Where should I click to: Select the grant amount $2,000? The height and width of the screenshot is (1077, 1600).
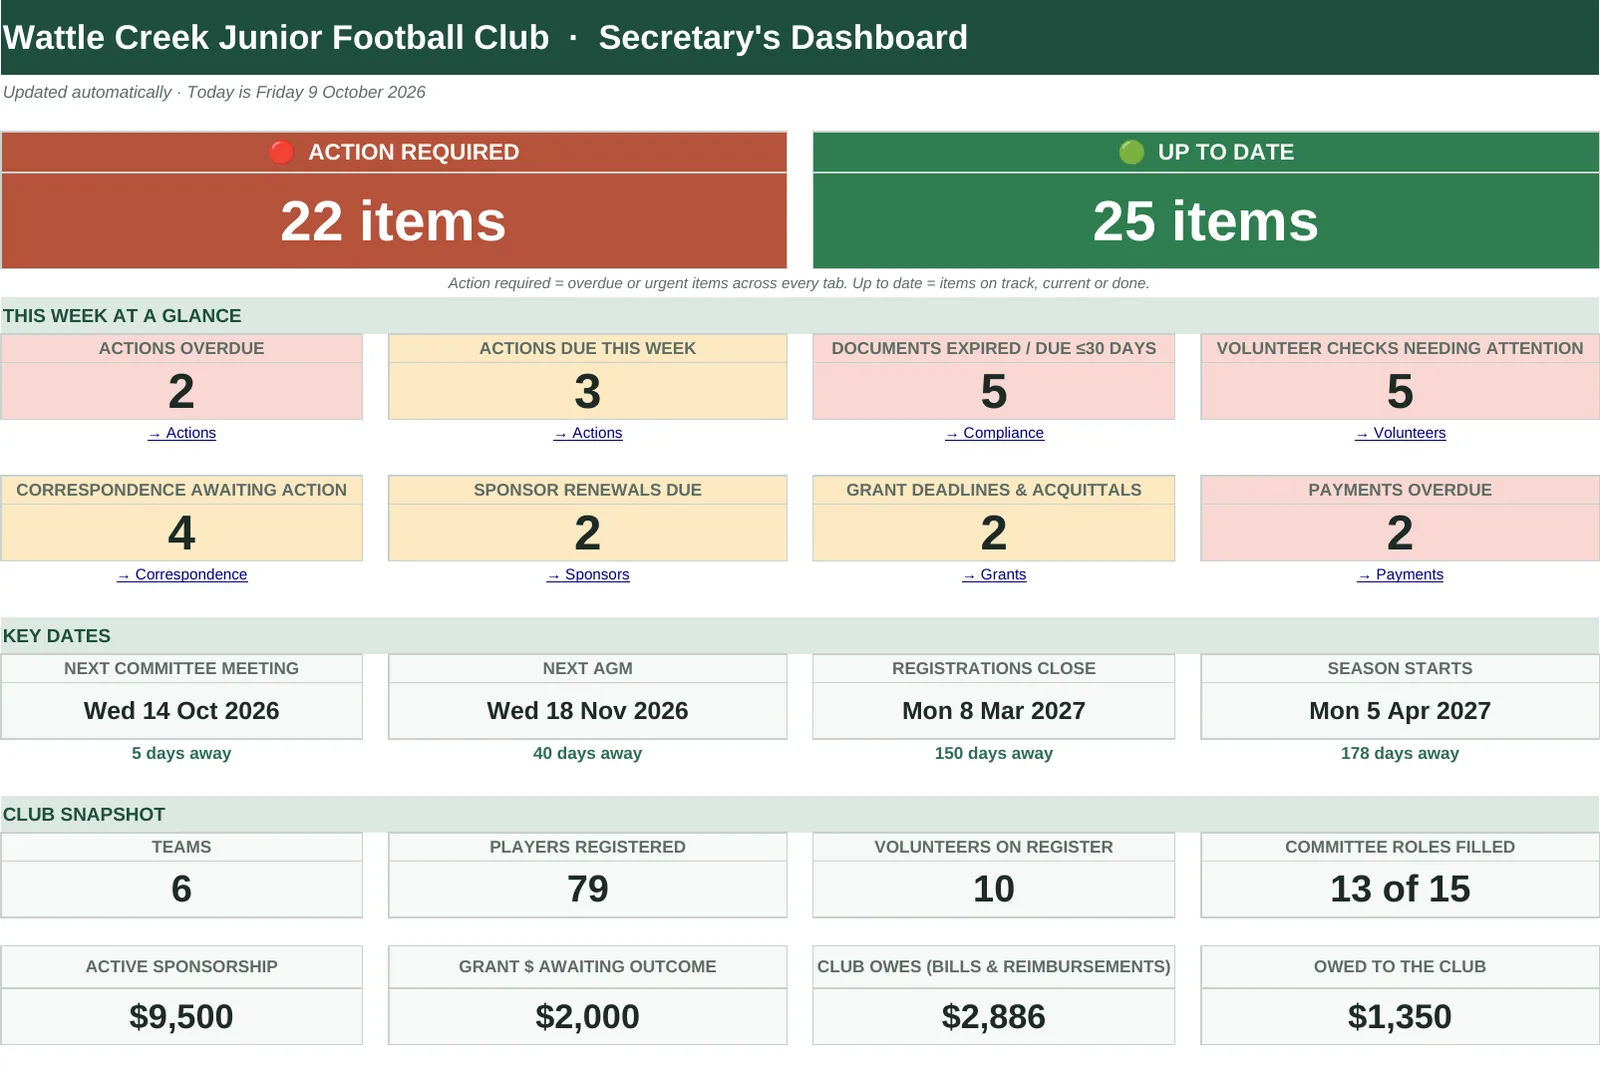tap(588, 1017)
